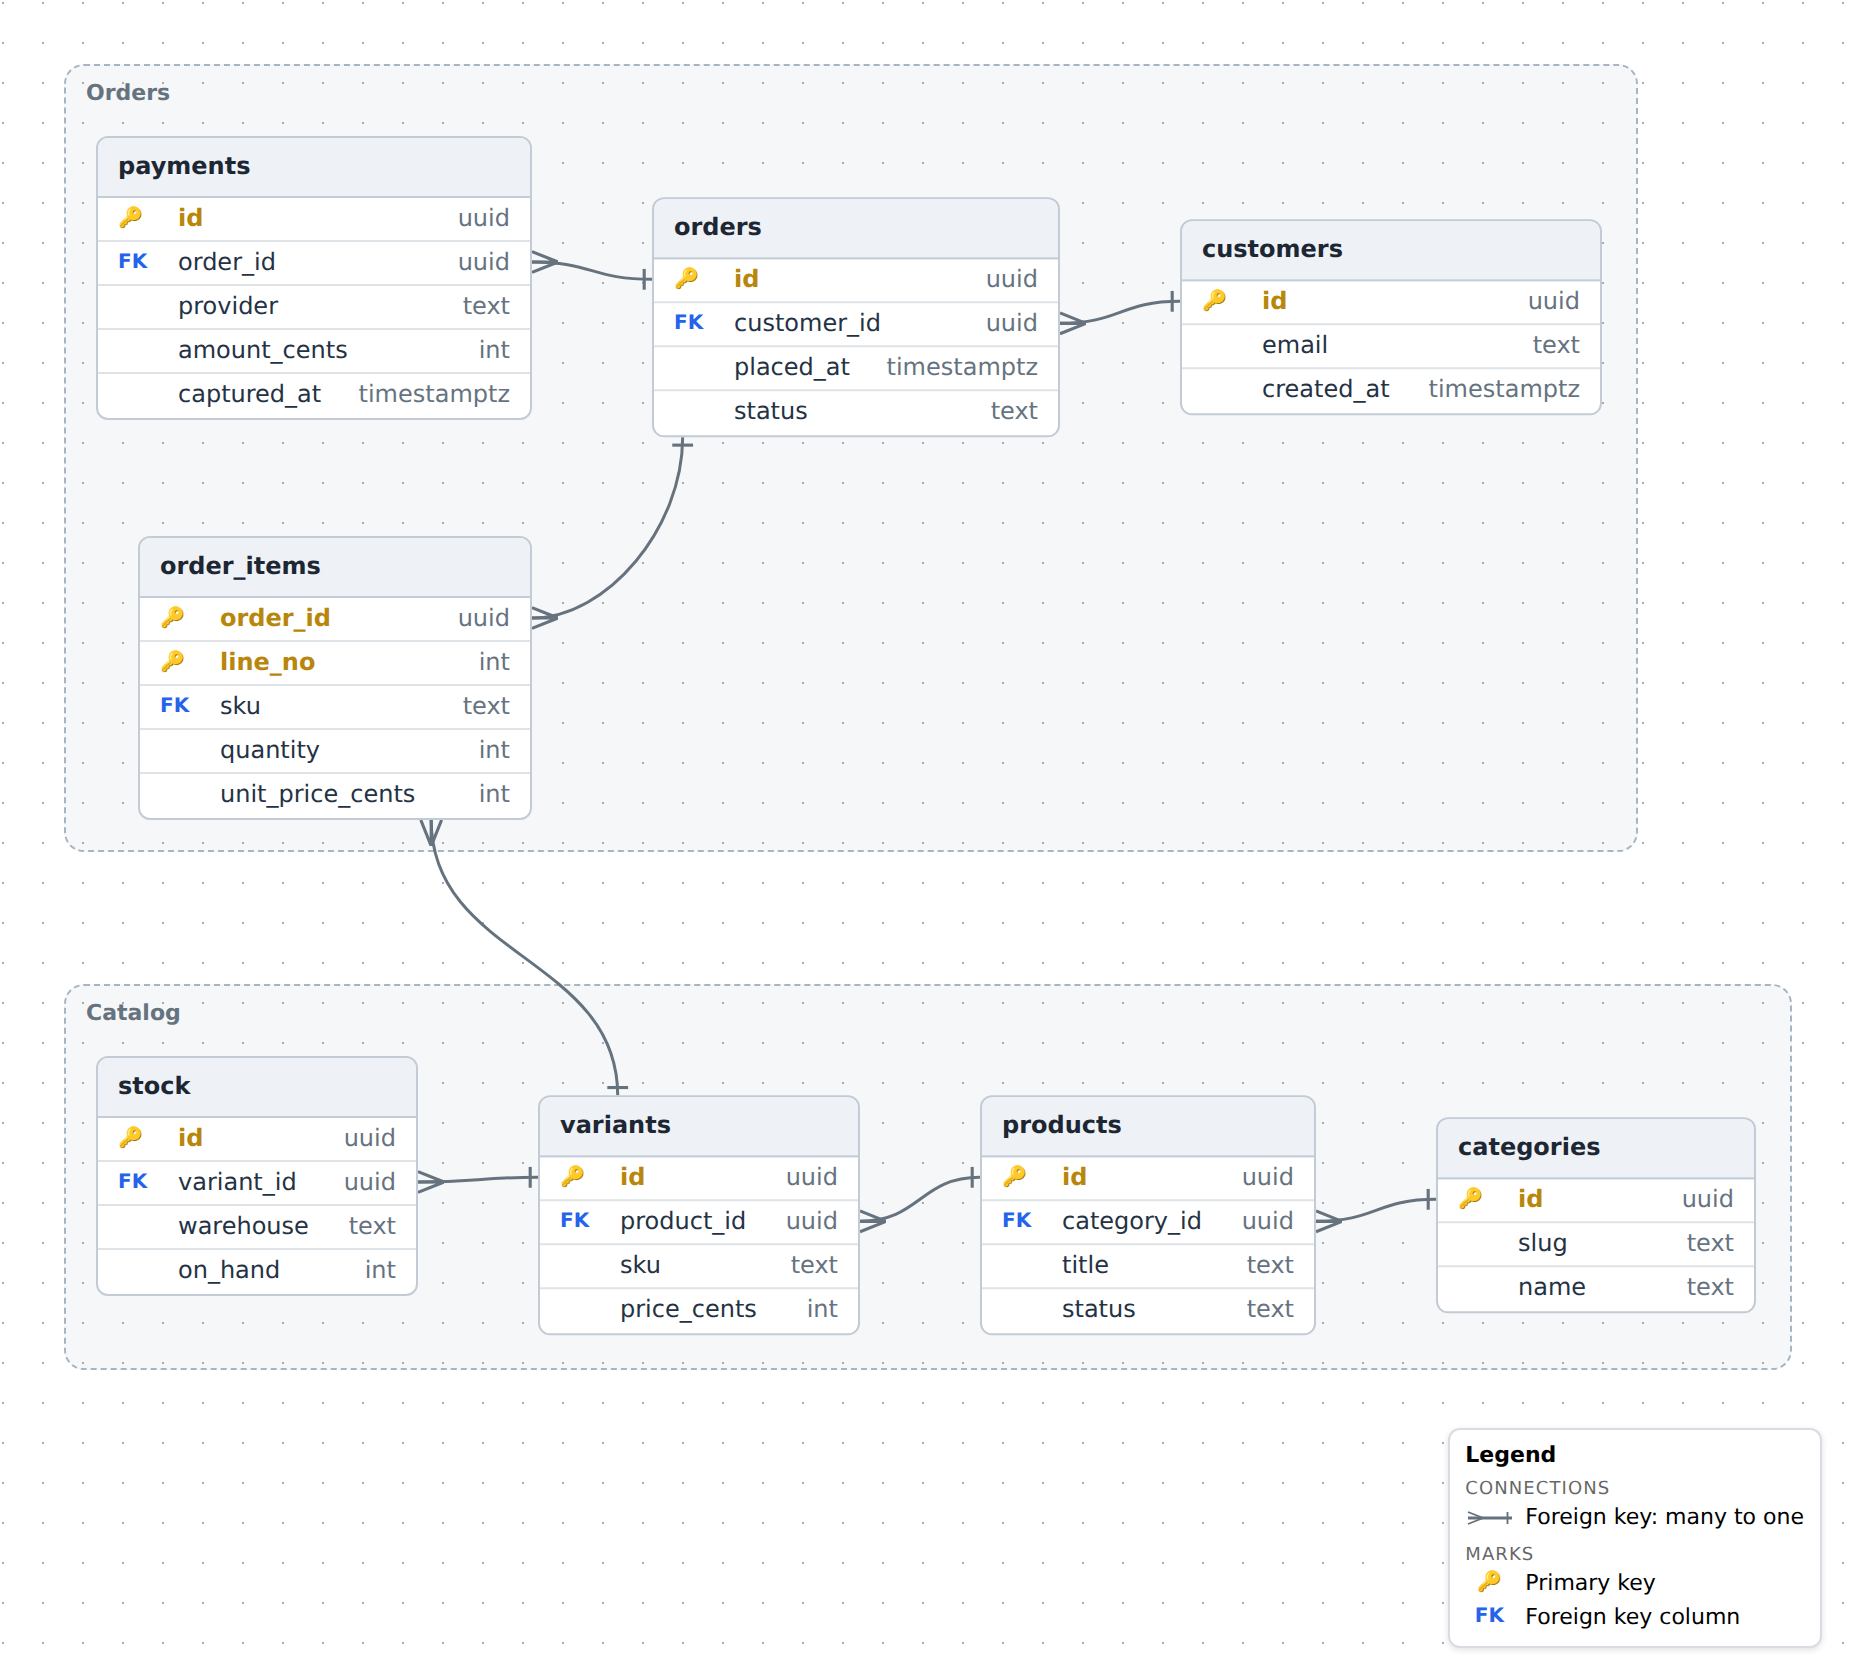Click the amount_cents column in payments
Screen dimensions: 1852x1678
(314, 350)
